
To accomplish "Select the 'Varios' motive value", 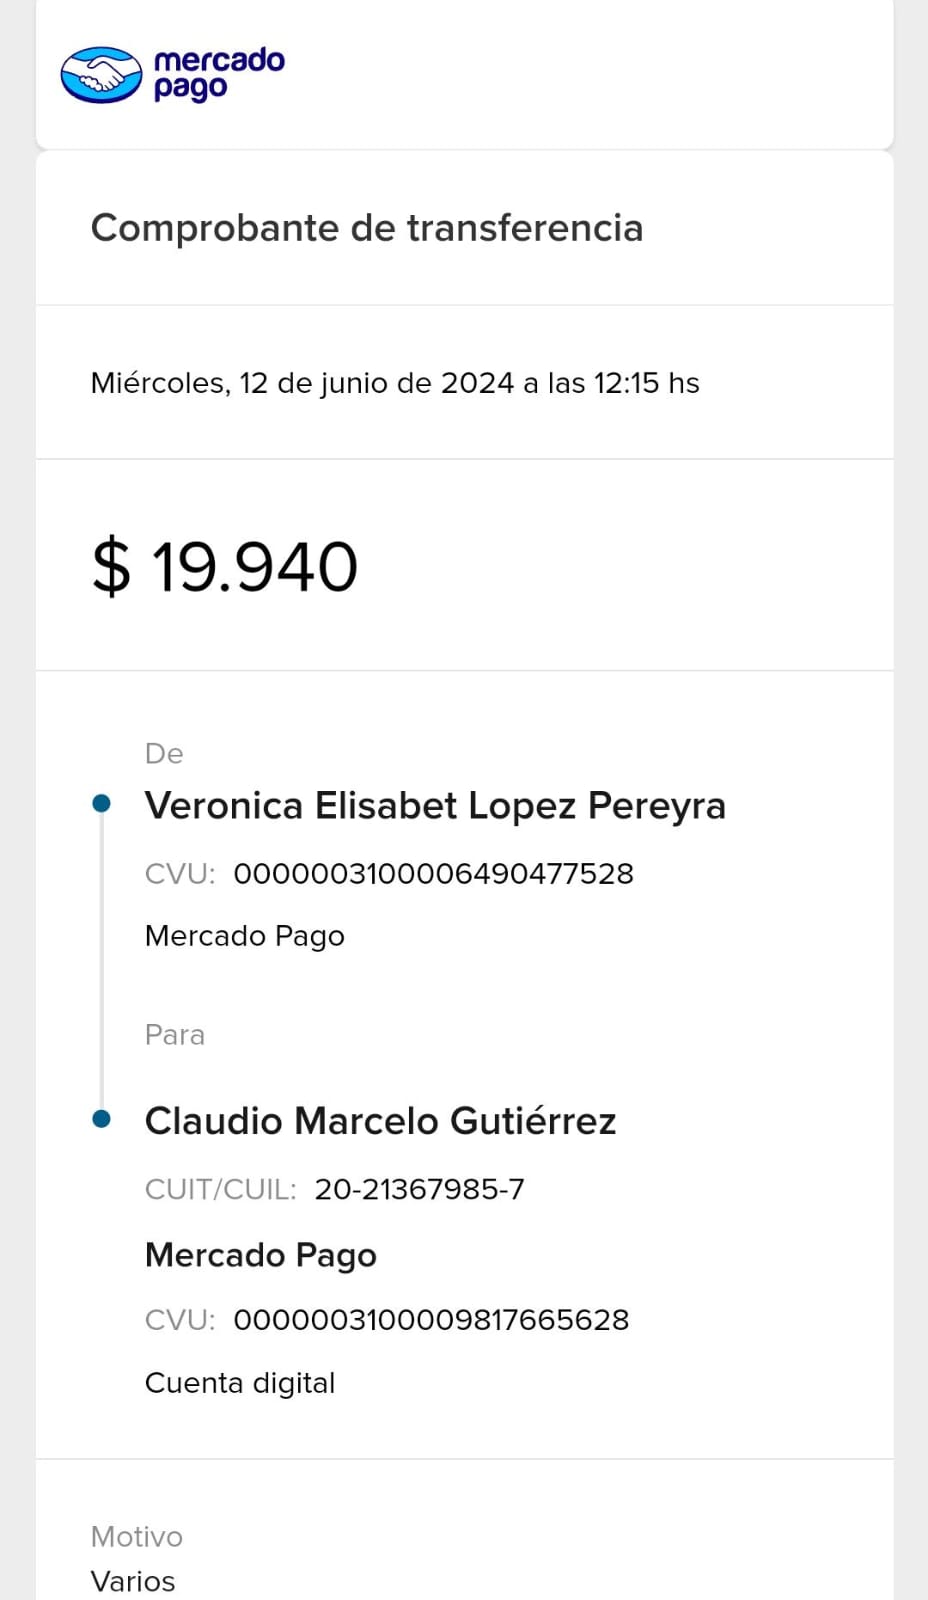I will (133, 1581).
